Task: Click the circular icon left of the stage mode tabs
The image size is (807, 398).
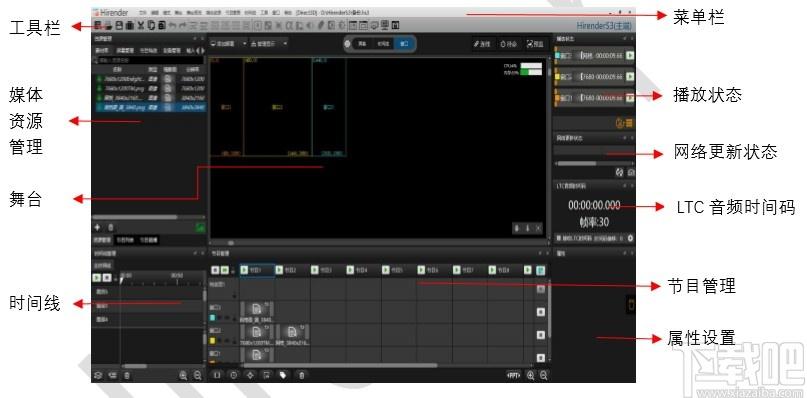Action: click(x=347, y=44)
